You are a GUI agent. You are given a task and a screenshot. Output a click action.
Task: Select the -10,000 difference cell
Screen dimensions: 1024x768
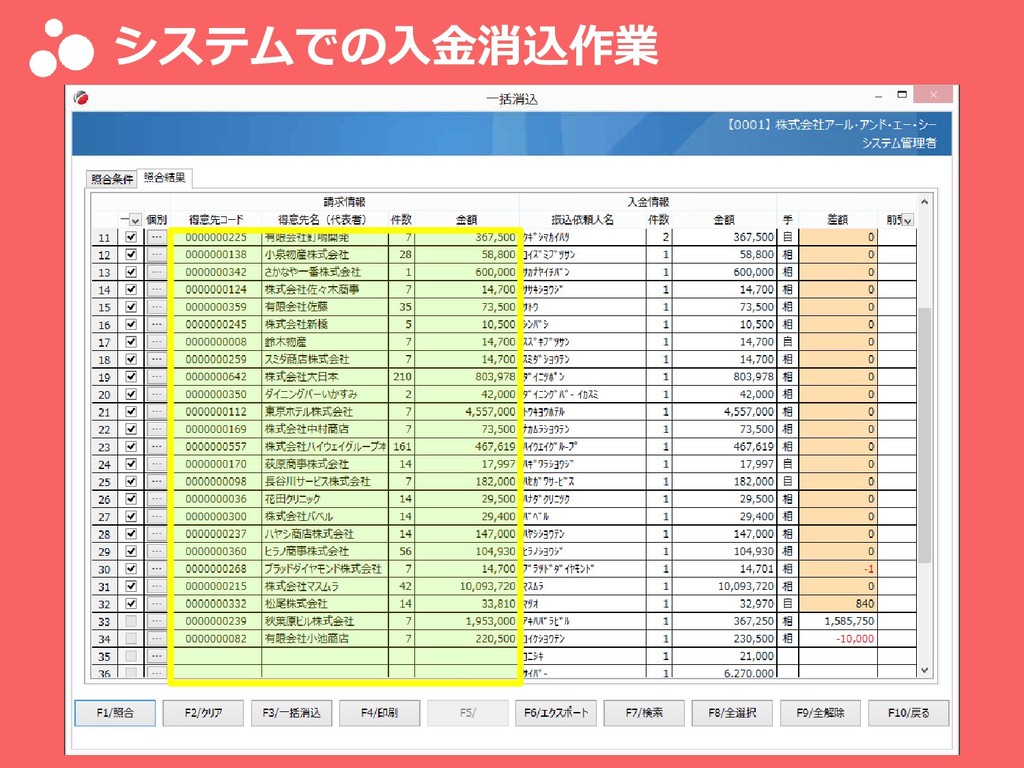point(837,639)
